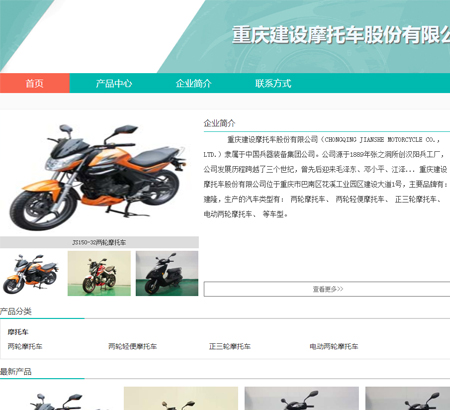Open the fourth latest product image
This screenshot has width=450, height=410.
(408, 398)
